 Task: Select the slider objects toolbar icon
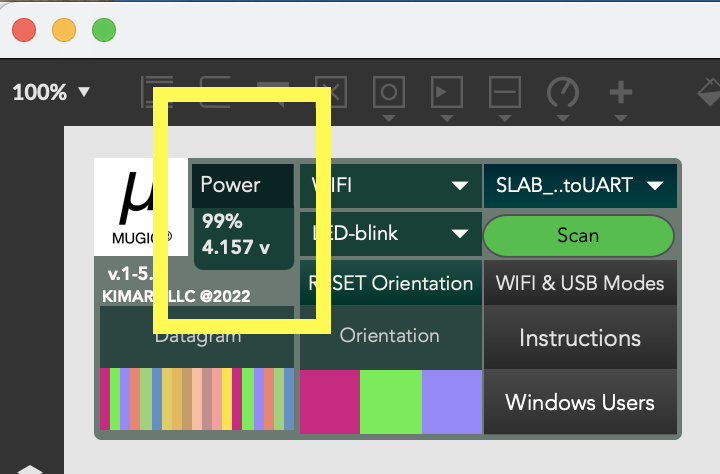505,93
